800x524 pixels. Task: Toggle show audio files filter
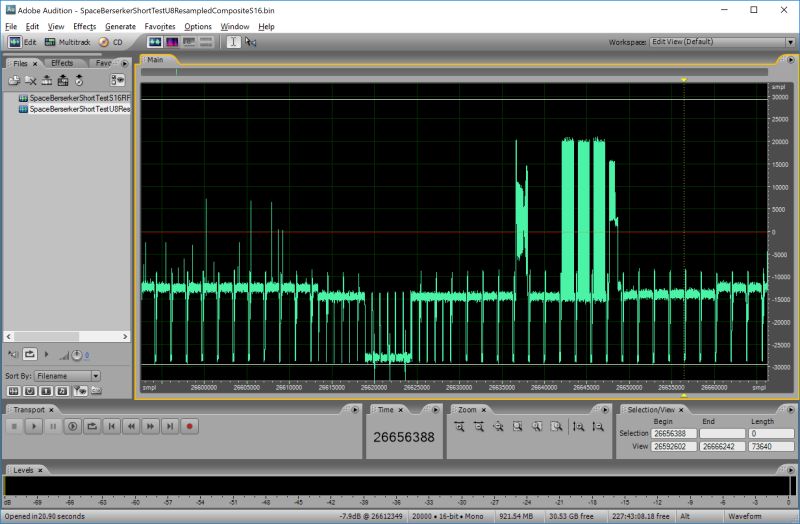pyautogui.click(x=14, y=391)
